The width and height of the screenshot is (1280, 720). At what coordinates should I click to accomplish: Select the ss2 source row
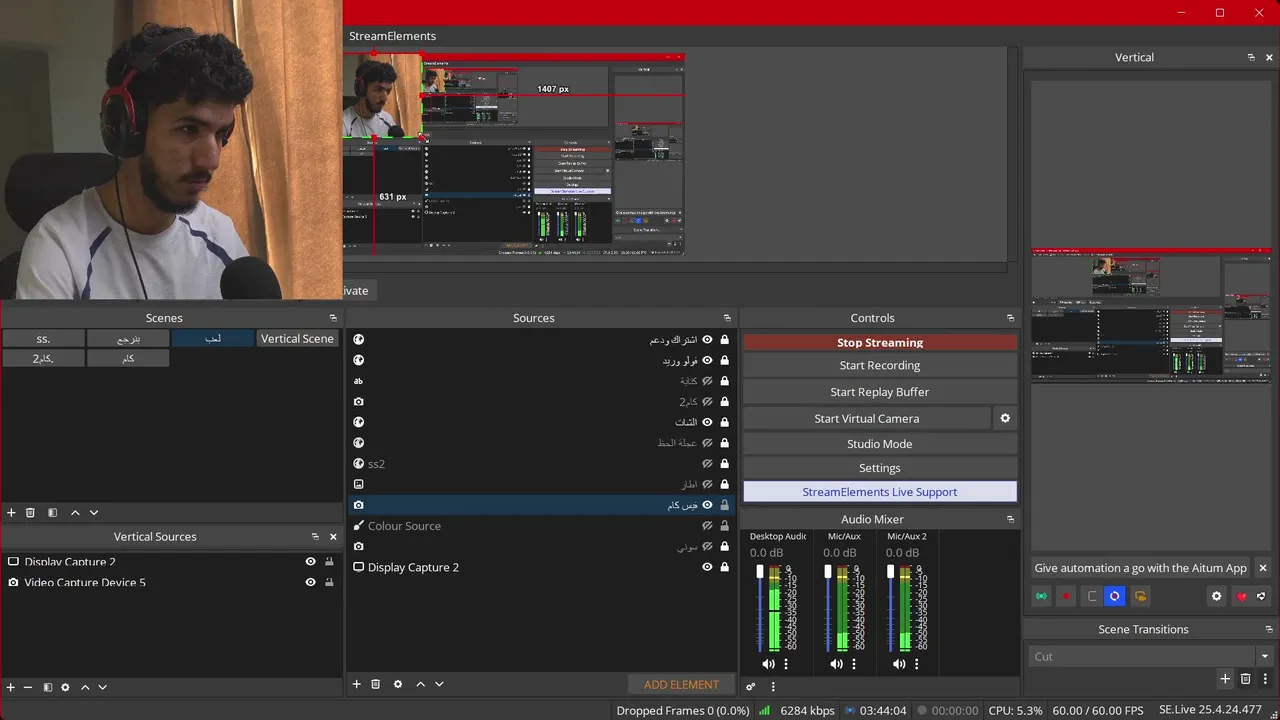(541, 464)
